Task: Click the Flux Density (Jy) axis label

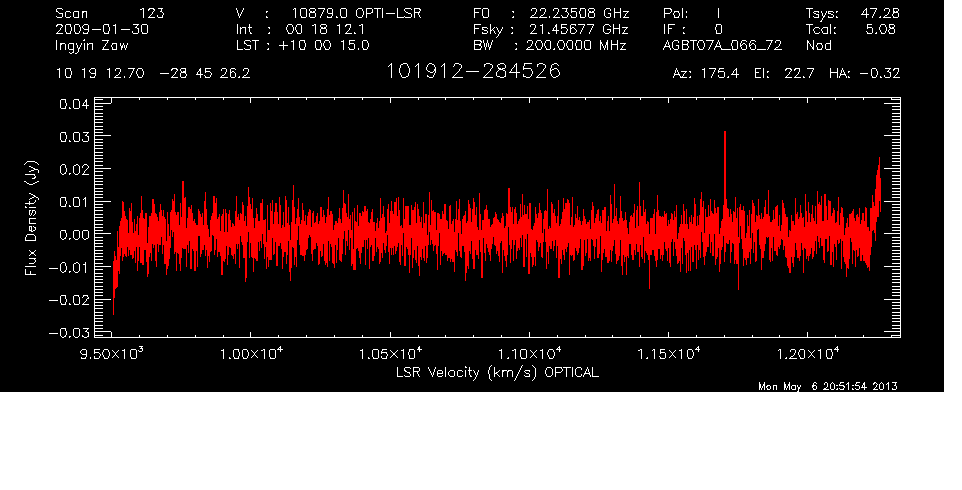Action: 31,218
